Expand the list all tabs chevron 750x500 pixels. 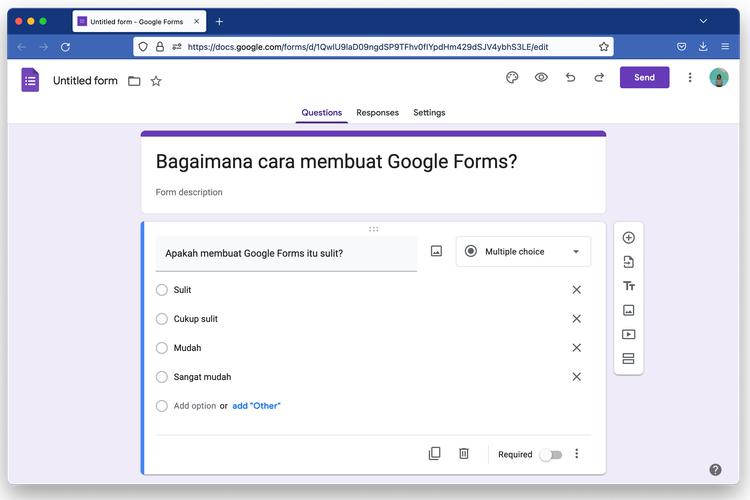tap(703, 21)
